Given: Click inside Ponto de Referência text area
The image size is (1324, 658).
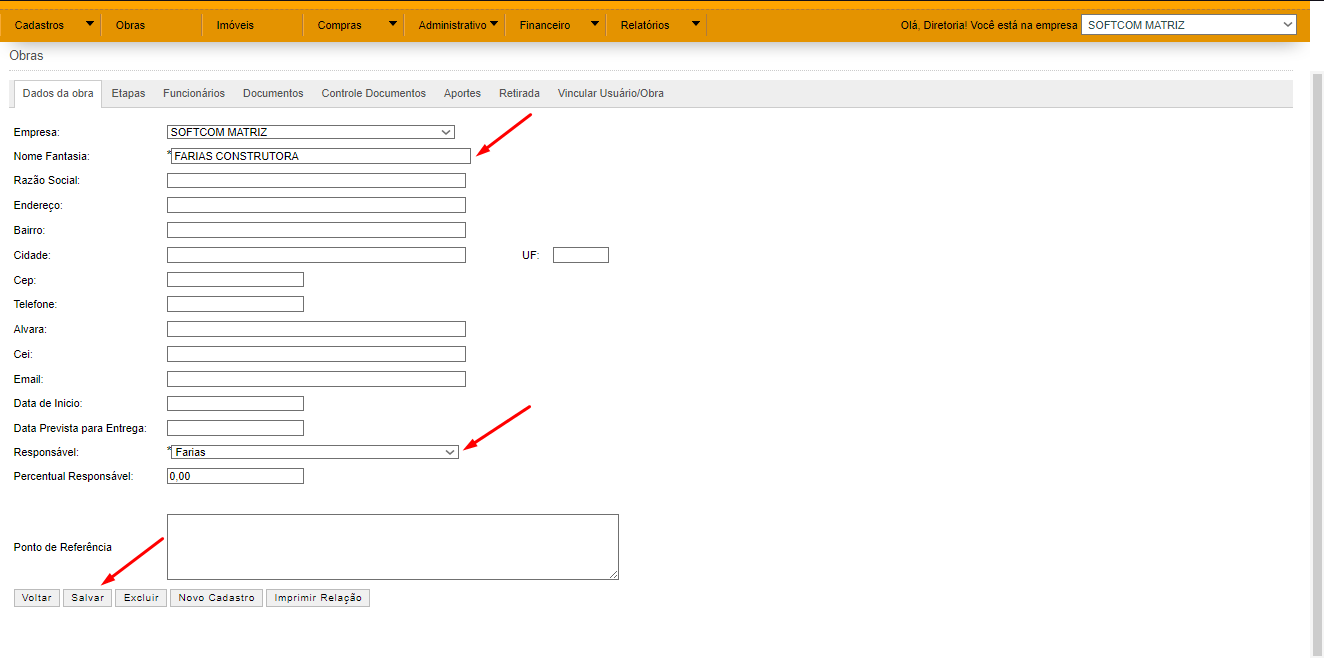Looking at the screenshot, I should [392, 546].
